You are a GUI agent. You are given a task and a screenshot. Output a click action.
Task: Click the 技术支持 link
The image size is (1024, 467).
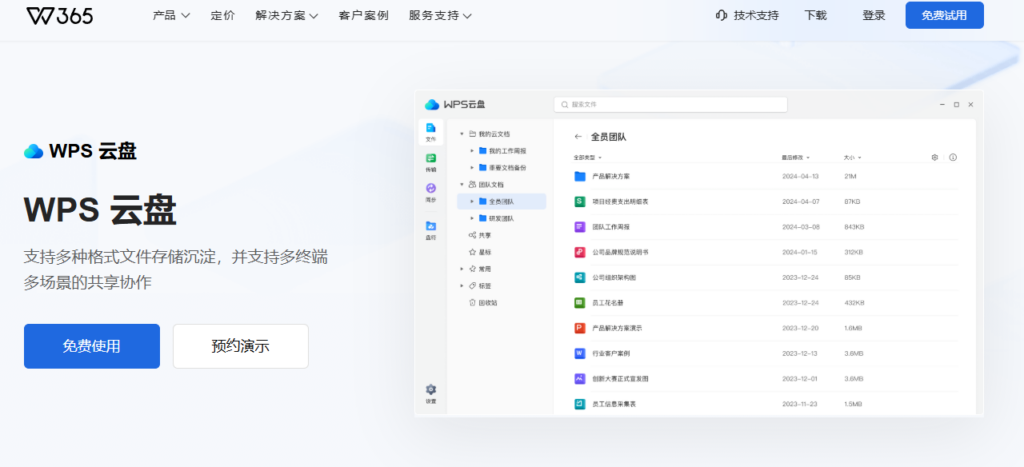756,16
